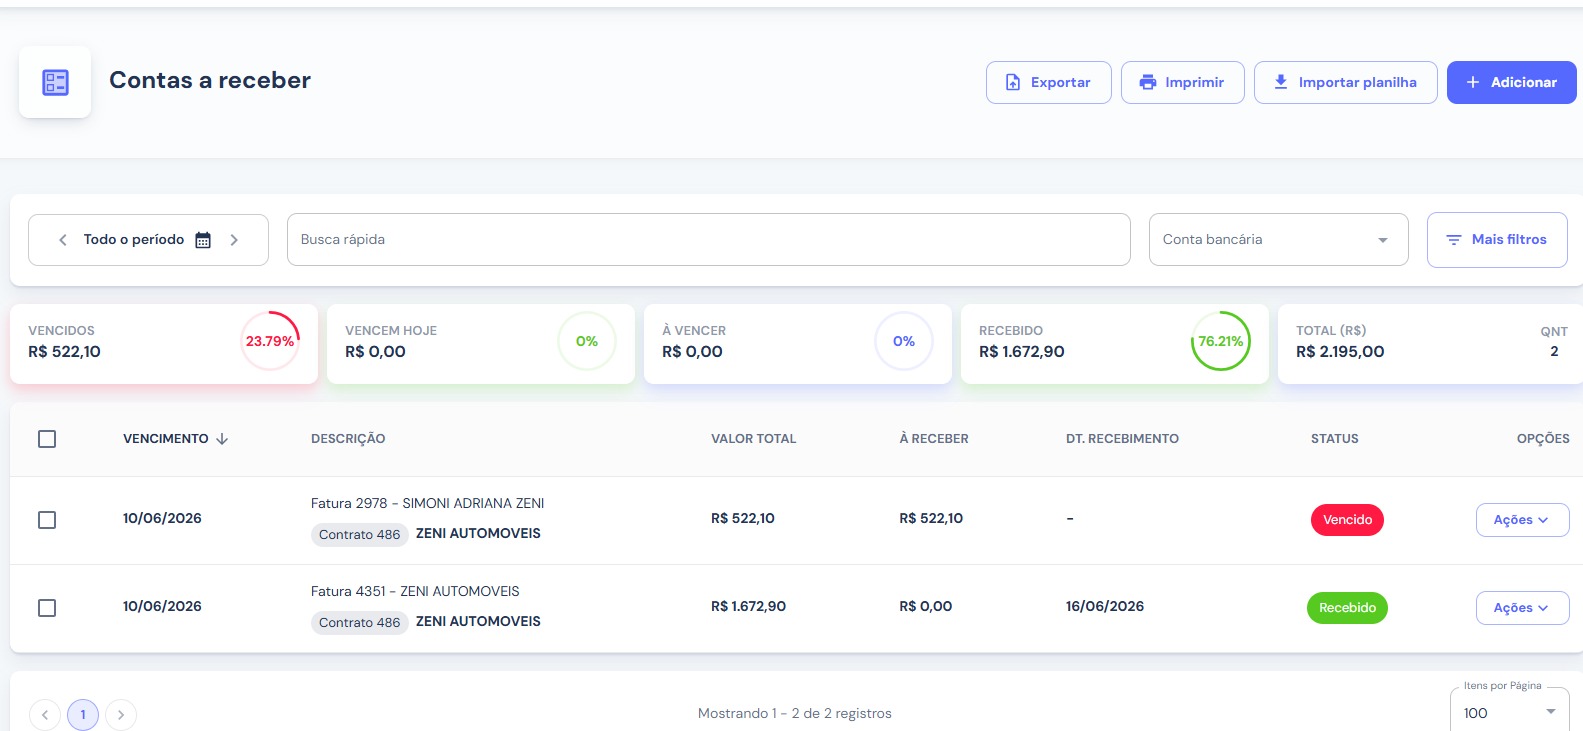Advance to next period with right chevron
The image size is (1583, 731).
click(234, 240)
